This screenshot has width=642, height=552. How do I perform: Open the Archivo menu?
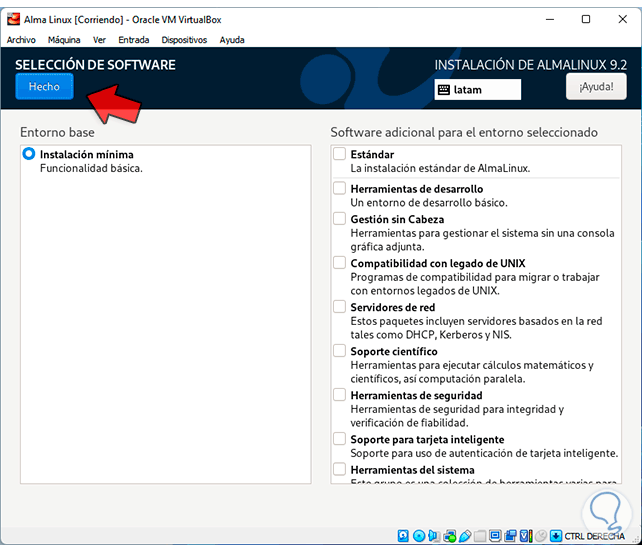[21, 40]
